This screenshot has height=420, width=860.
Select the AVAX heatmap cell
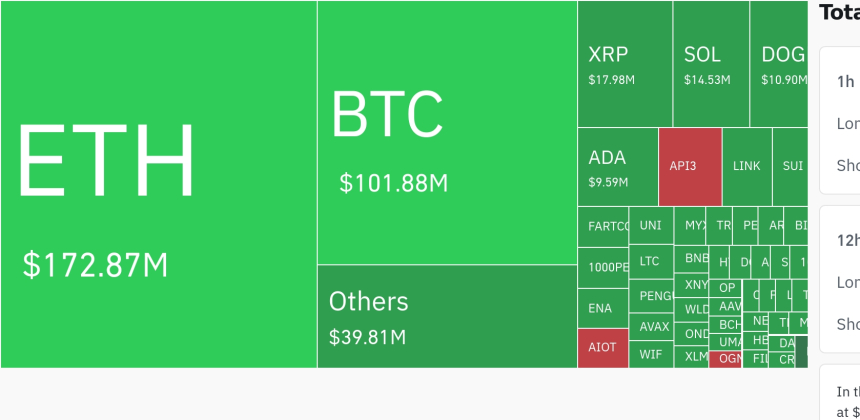(x=654, y=327)
